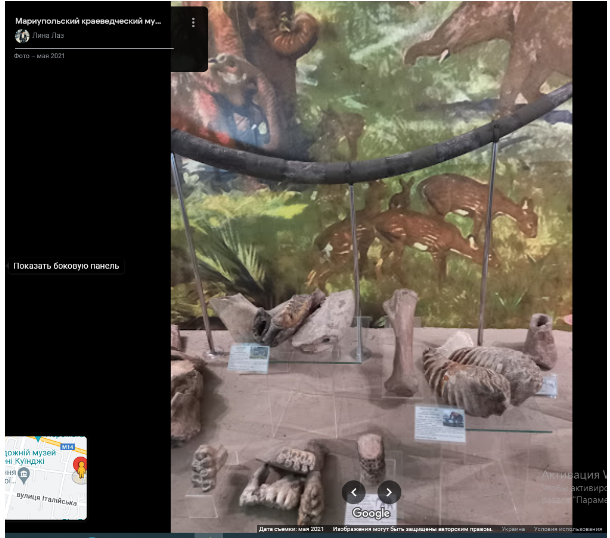The width and height of the screenshot is (610, 538).
Task: Open the author name Лина Лаз
Action: coord(48,36)
